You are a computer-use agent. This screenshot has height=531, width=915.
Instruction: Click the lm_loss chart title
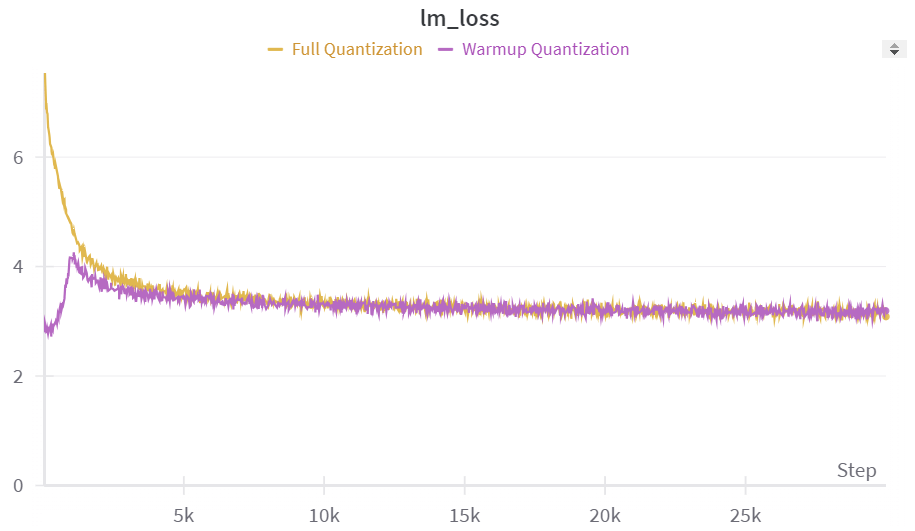click(459, 18)
